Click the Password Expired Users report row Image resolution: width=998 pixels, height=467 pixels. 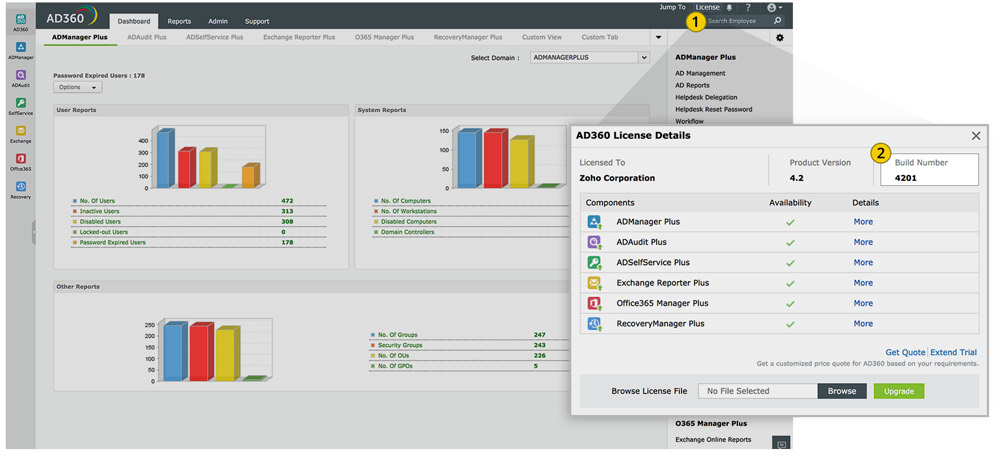199,243
